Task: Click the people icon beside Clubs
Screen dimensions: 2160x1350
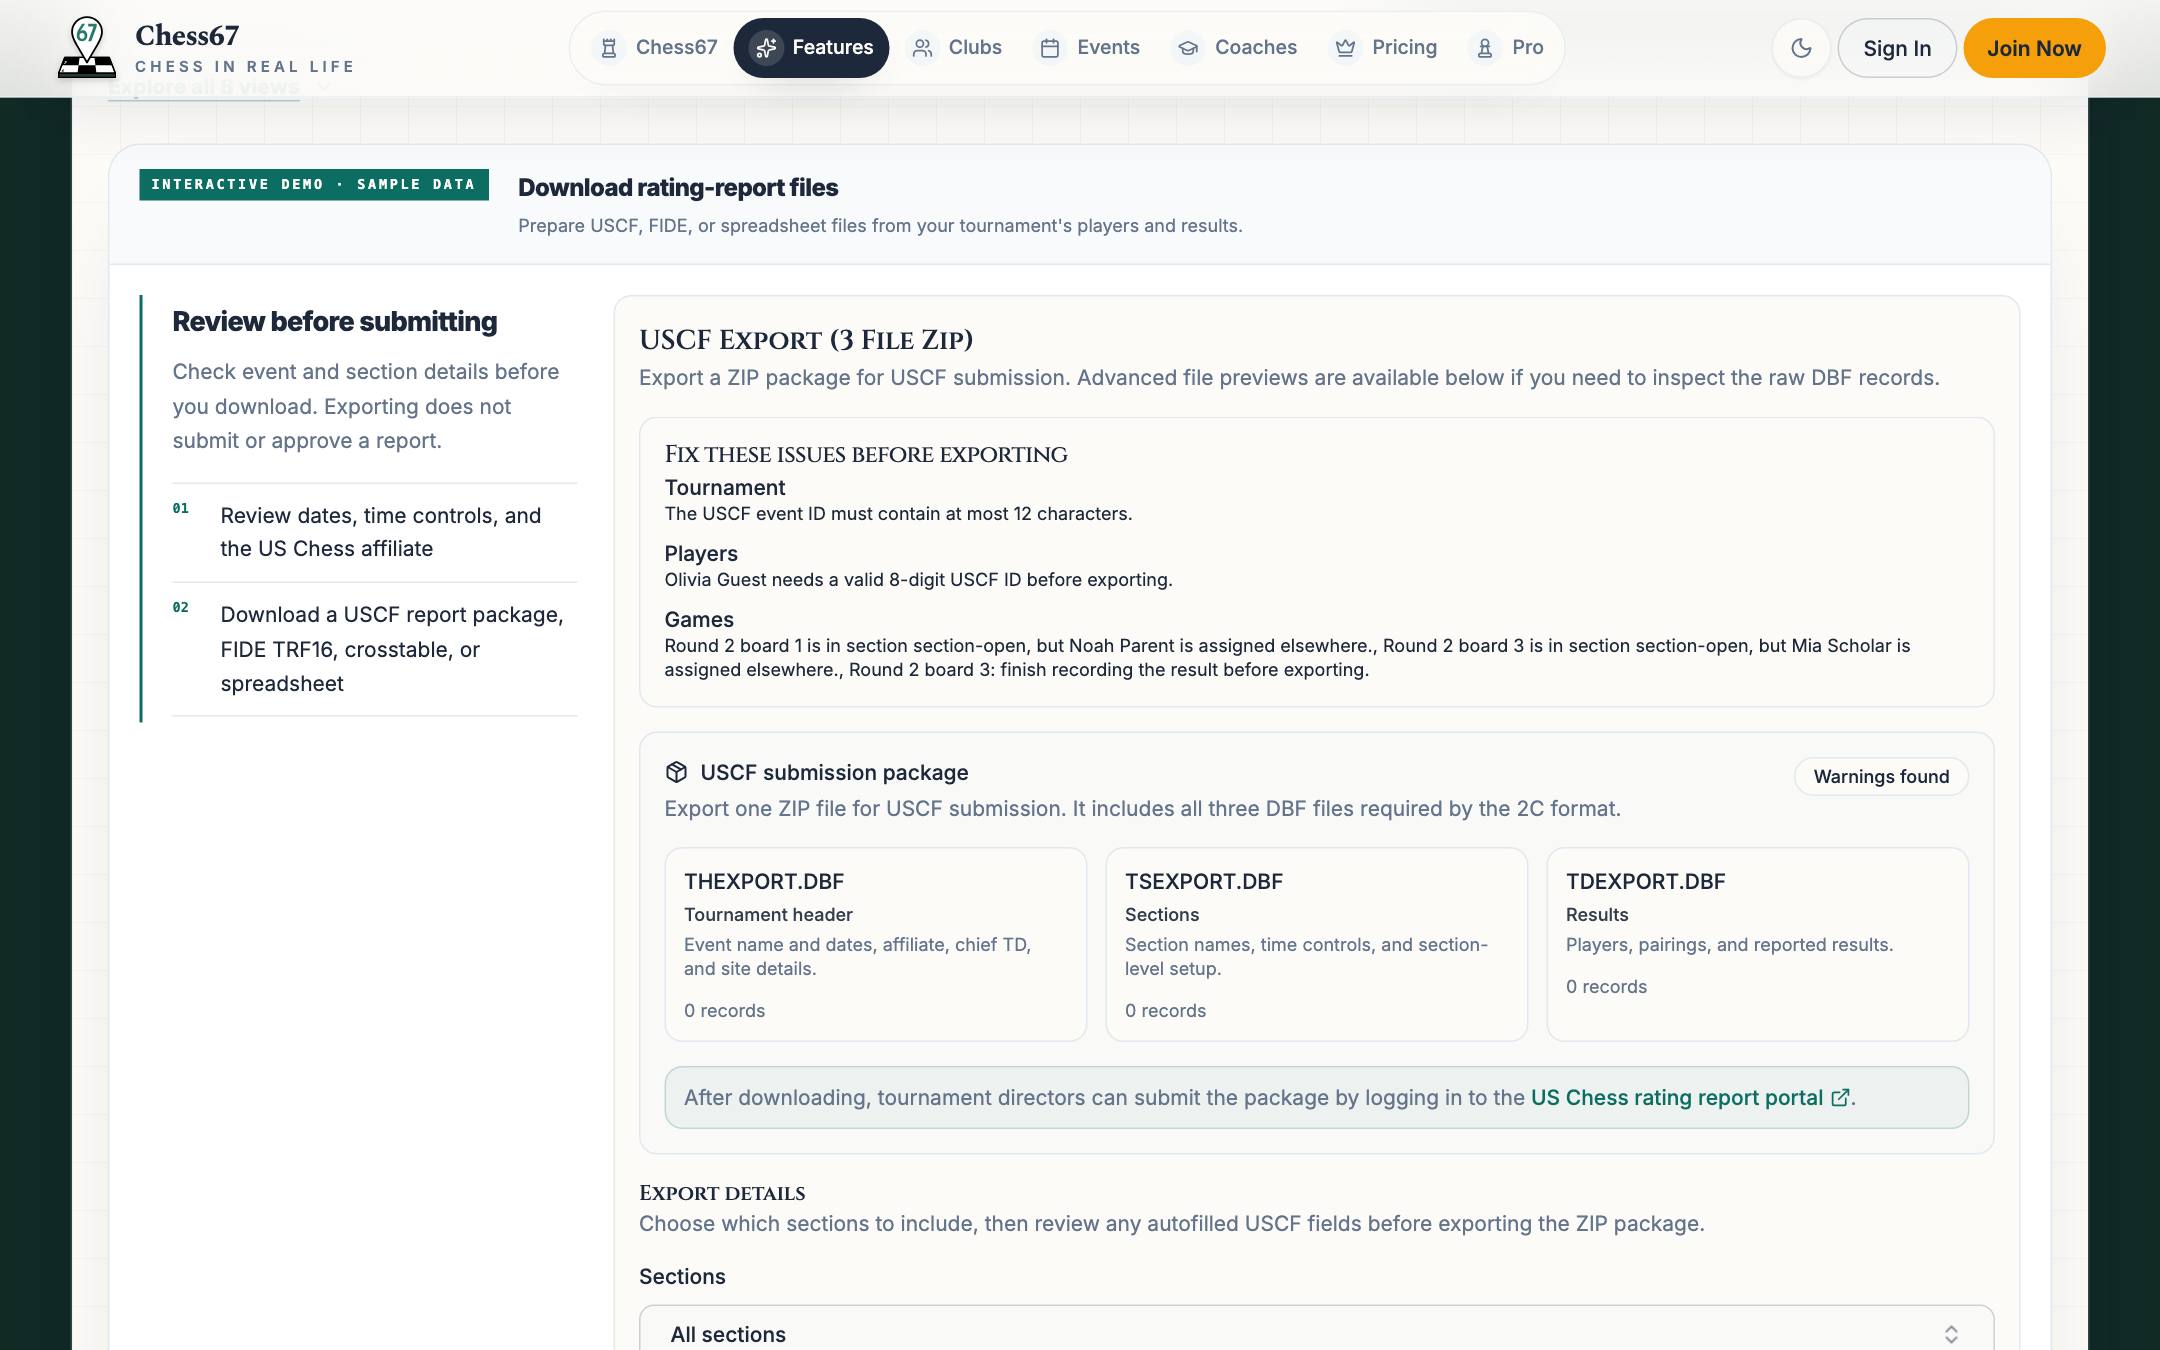Action: [923, 48]
